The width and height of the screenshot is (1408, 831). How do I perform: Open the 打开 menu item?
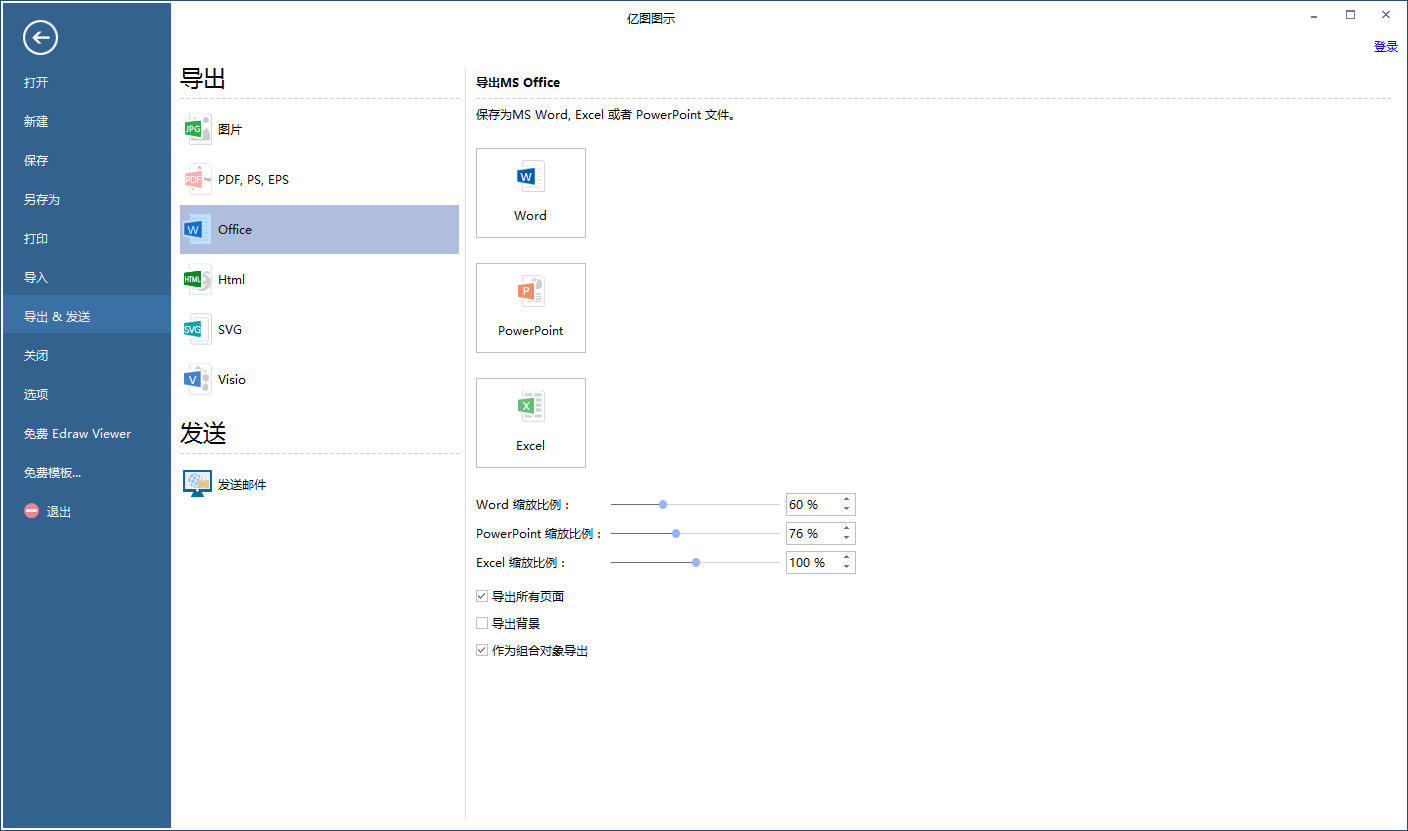tap(86, 82)
